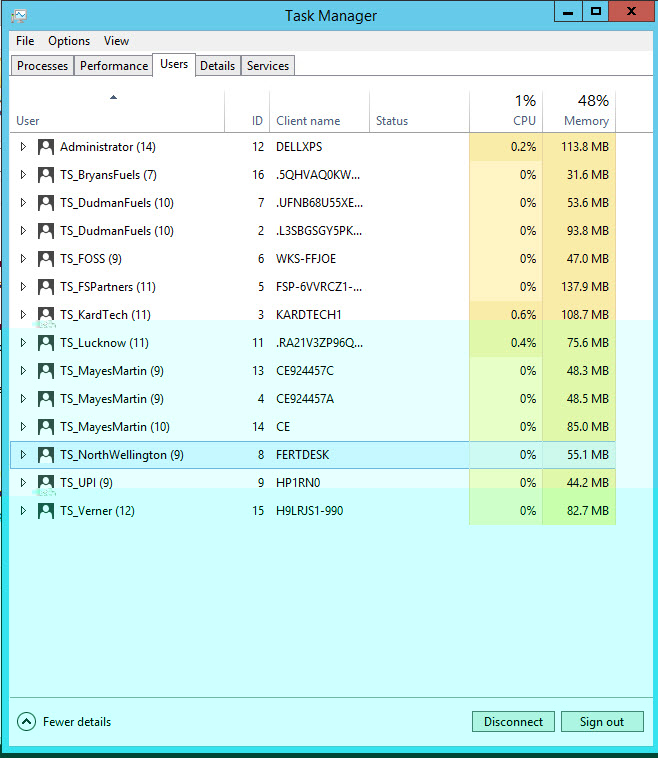
Task: Collapse view with Fewer details arrow
Action: (26, 722)
